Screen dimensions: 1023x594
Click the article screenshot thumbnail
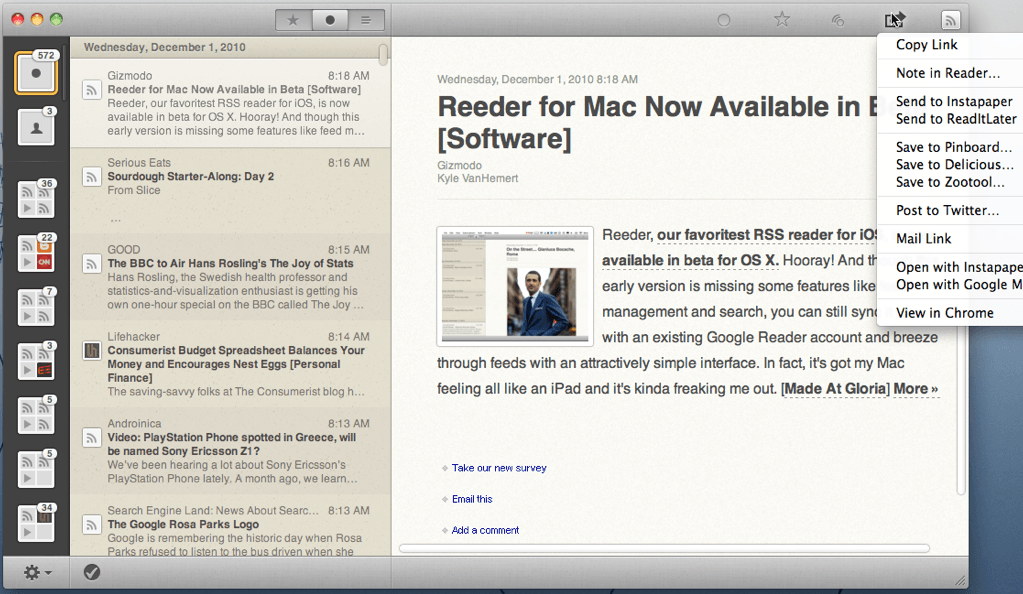tap(515, 286)
